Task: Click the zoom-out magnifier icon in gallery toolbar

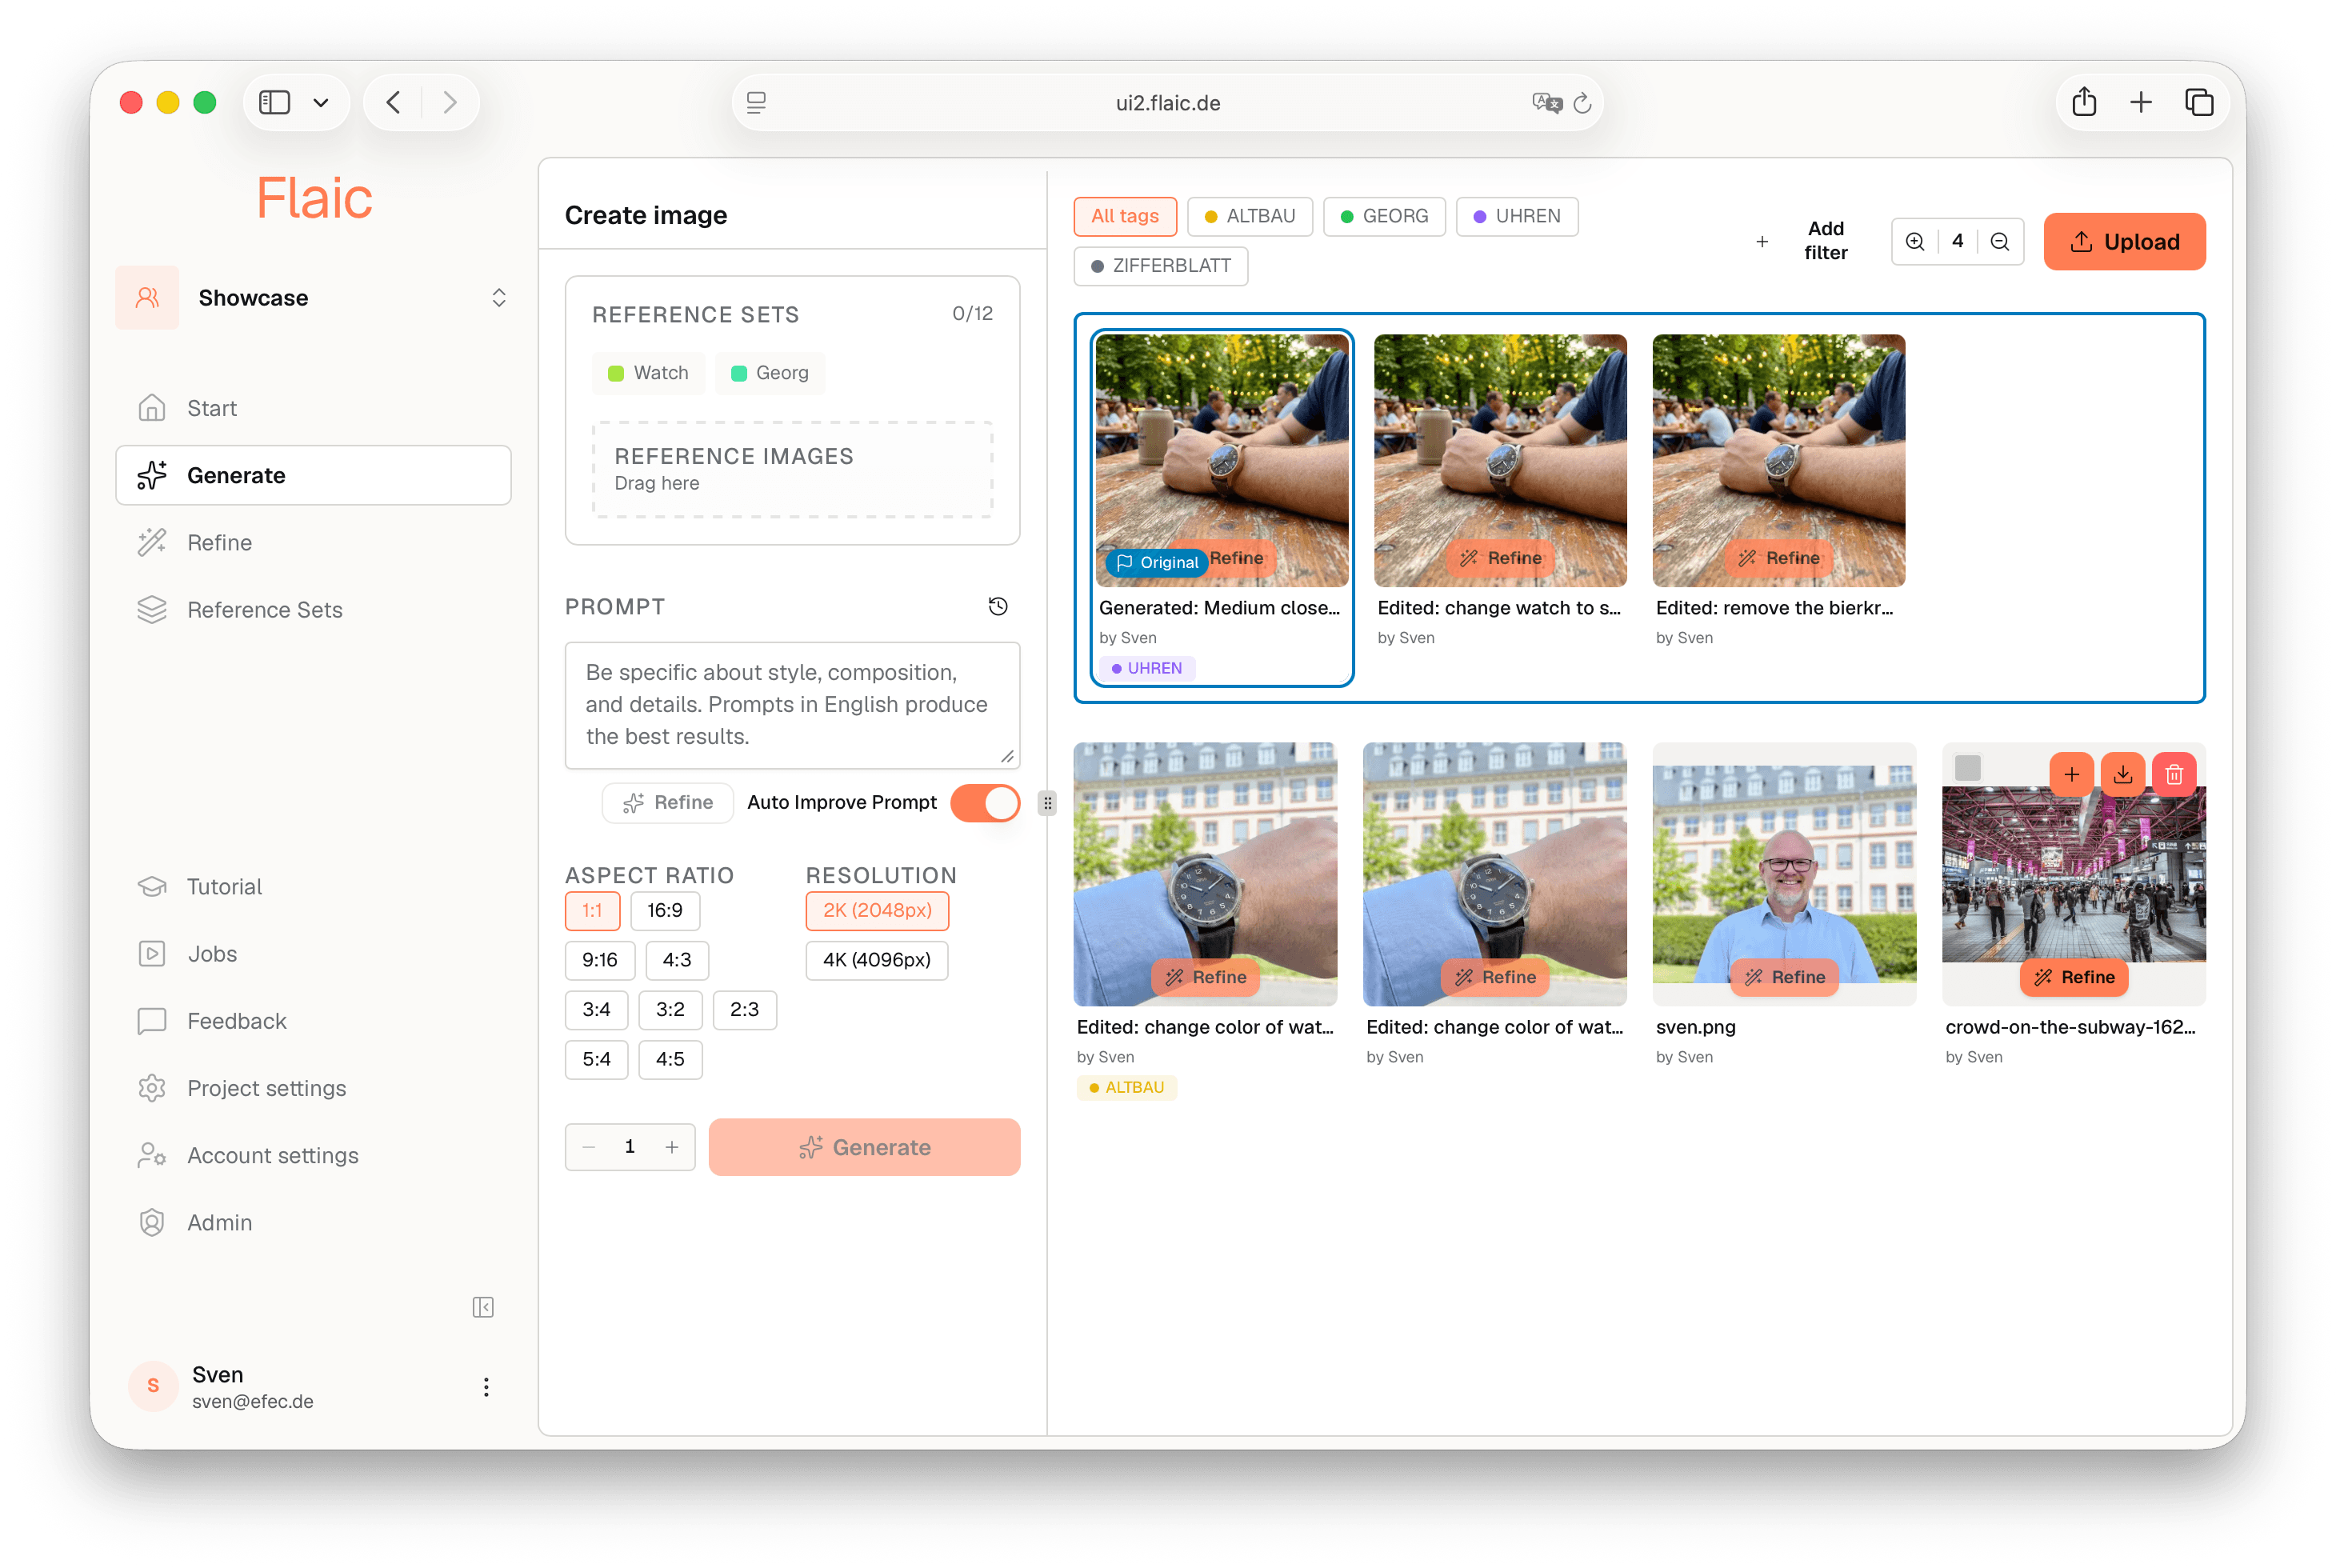Action: click(x=1999, y=241)
